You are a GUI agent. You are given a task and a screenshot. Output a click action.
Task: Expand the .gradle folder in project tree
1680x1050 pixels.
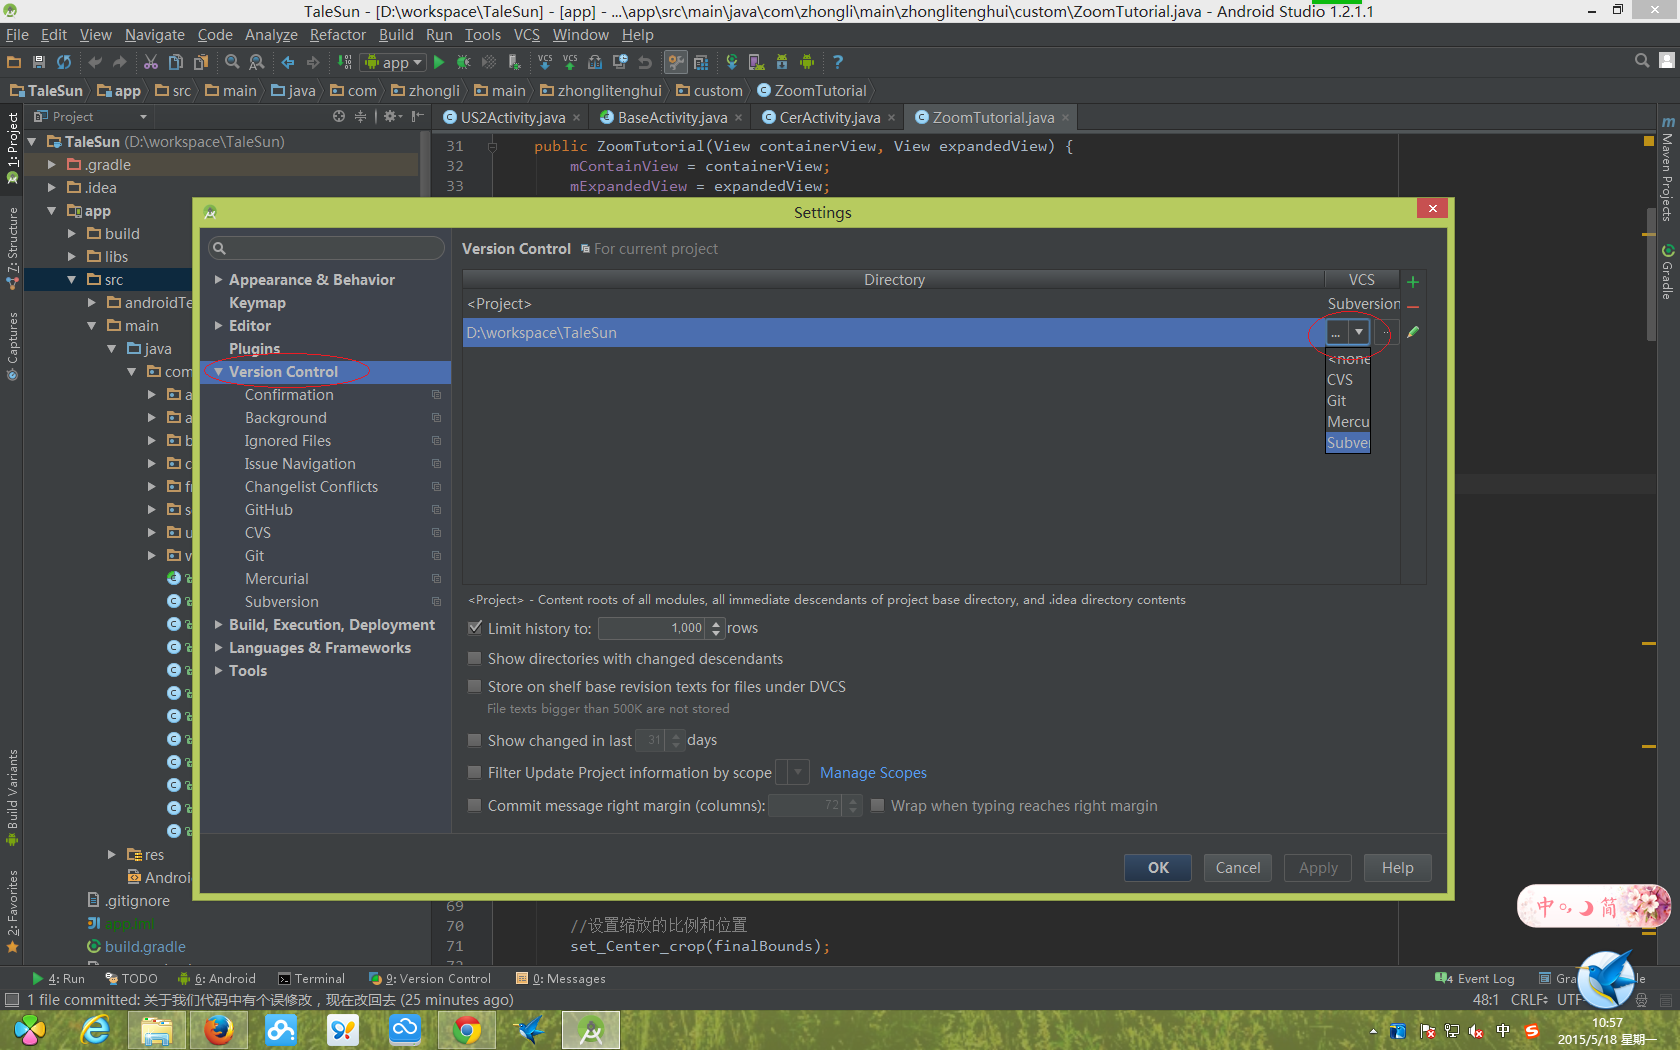pos(51,165)
